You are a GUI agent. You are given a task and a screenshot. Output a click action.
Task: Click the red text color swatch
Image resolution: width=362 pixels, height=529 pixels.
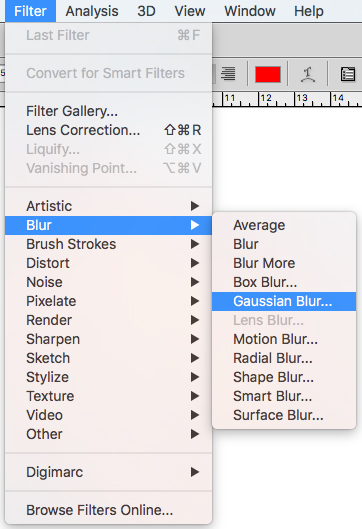[x=268, y=74]
